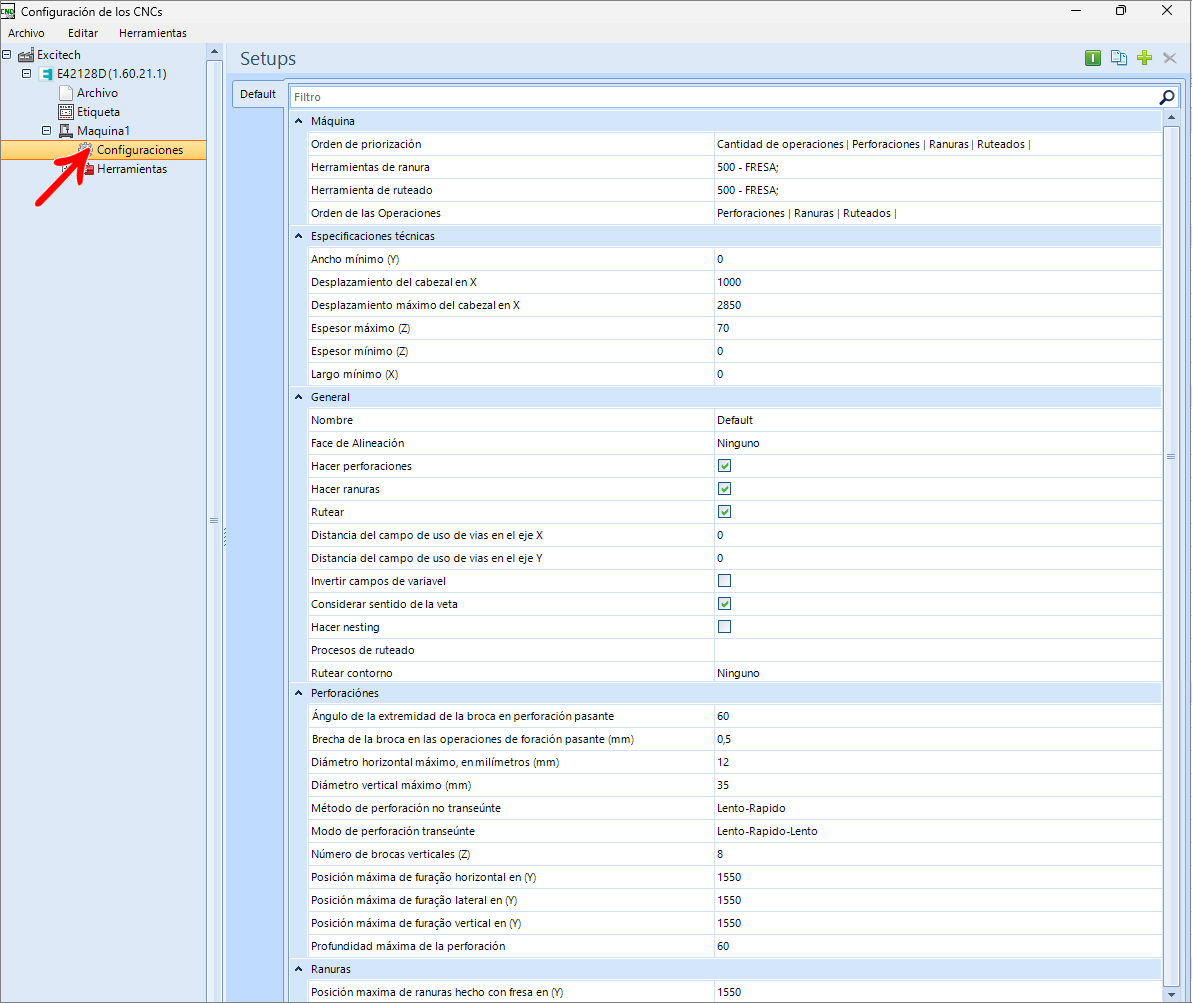1193x1004 pixels.
Task: Collapse the E42128D tree node
Action: (27, 74)
